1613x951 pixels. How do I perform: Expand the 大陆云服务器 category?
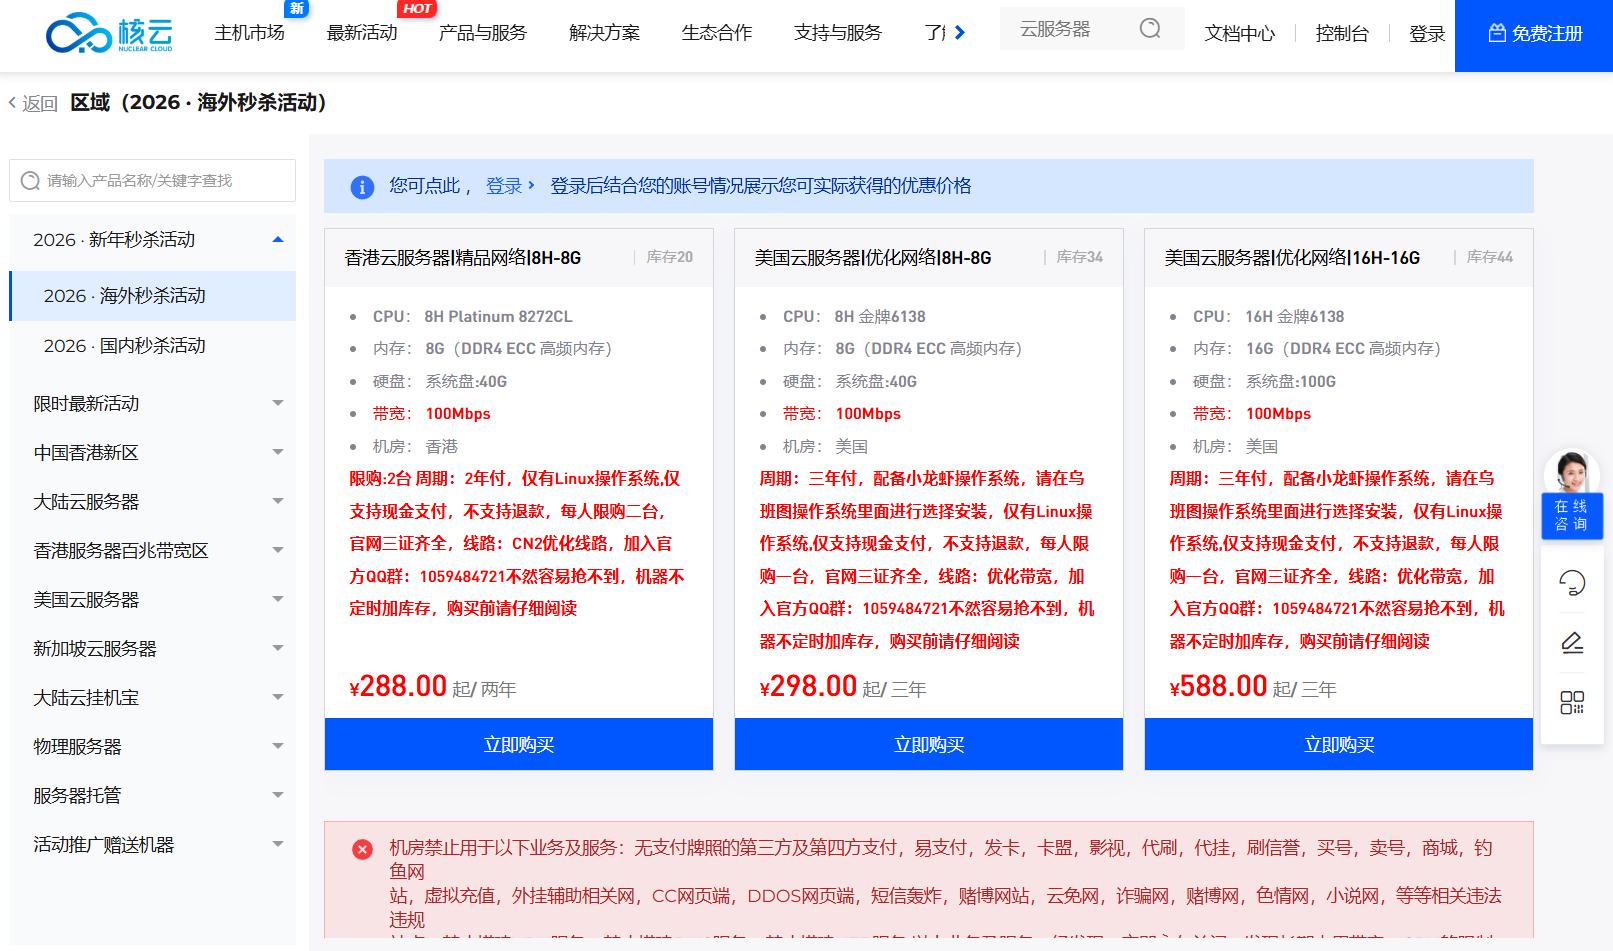[x=278, y=501]
